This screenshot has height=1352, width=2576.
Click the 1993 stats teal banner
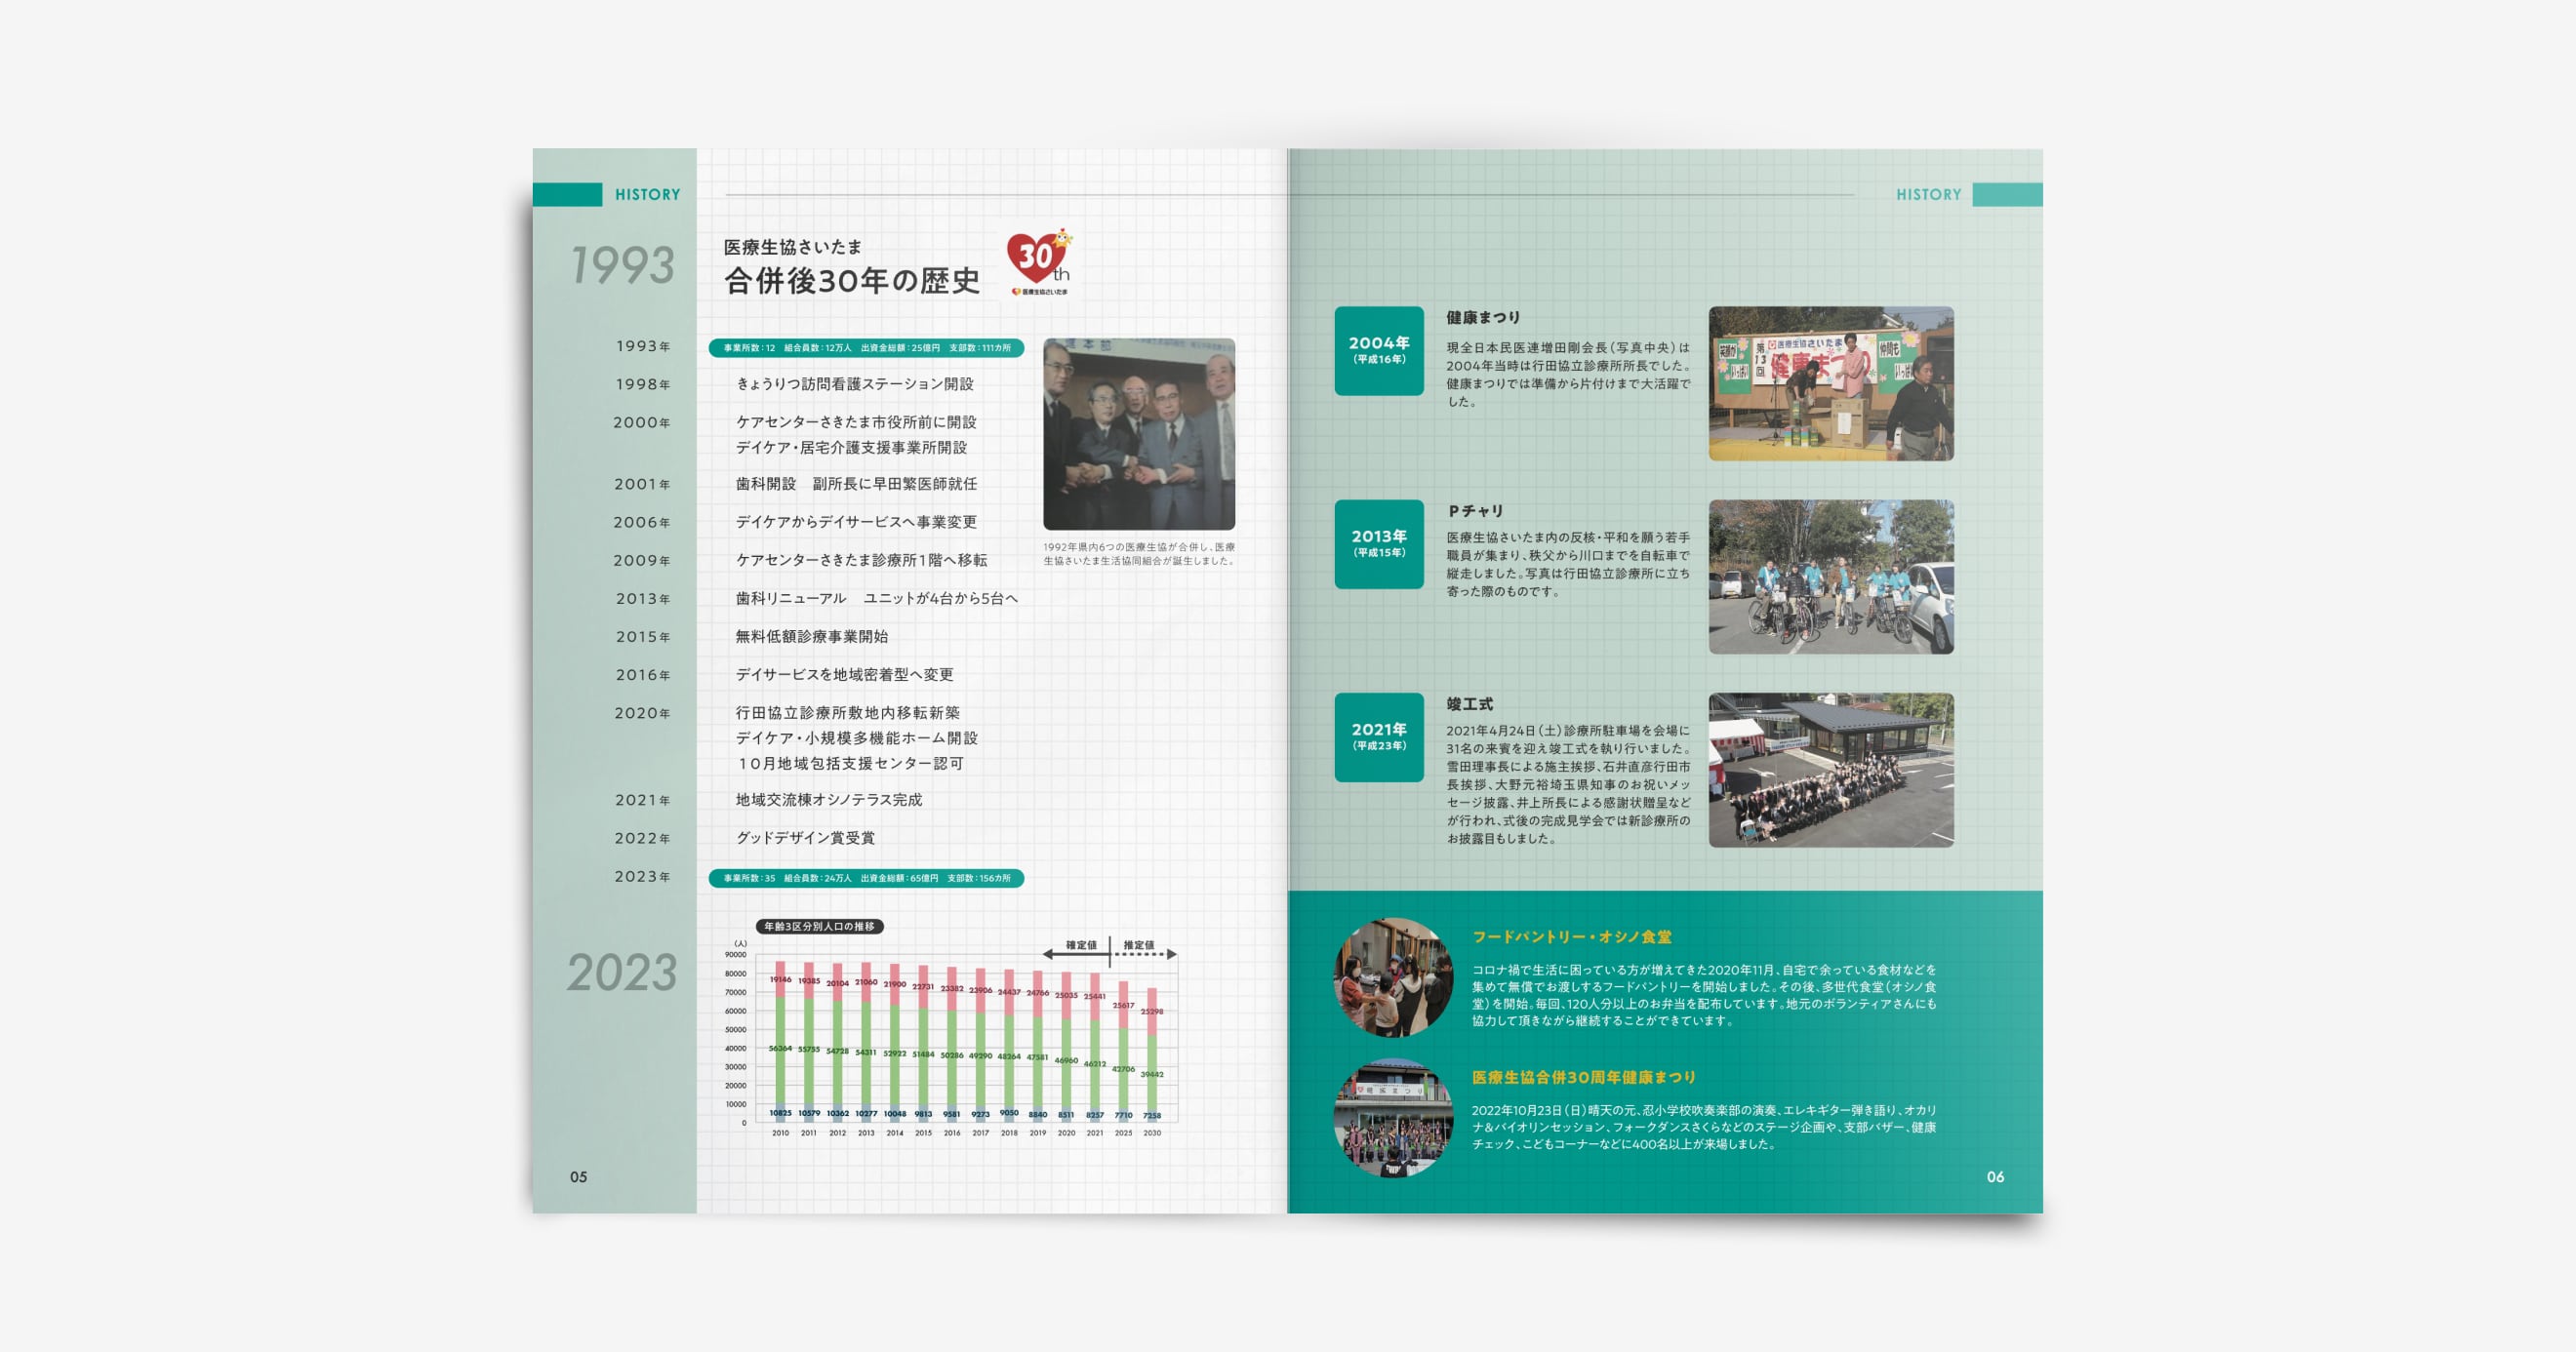tap(866, 348)
